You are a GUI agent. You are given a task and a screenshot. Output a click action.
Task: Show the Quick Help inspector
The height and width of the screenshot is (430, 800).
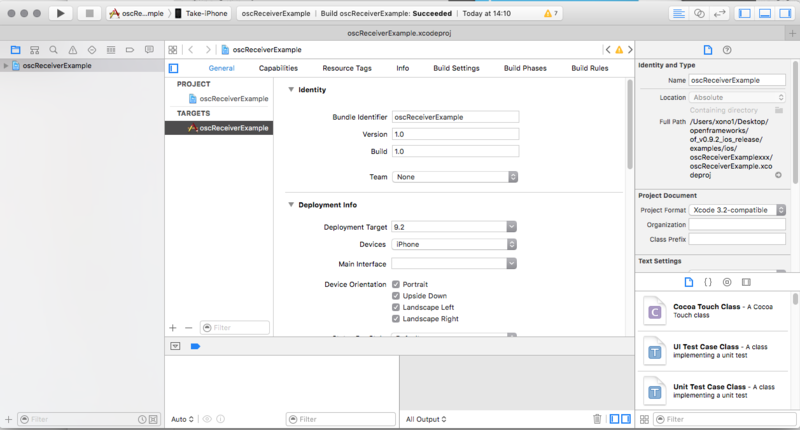click(x=727, y=49)
